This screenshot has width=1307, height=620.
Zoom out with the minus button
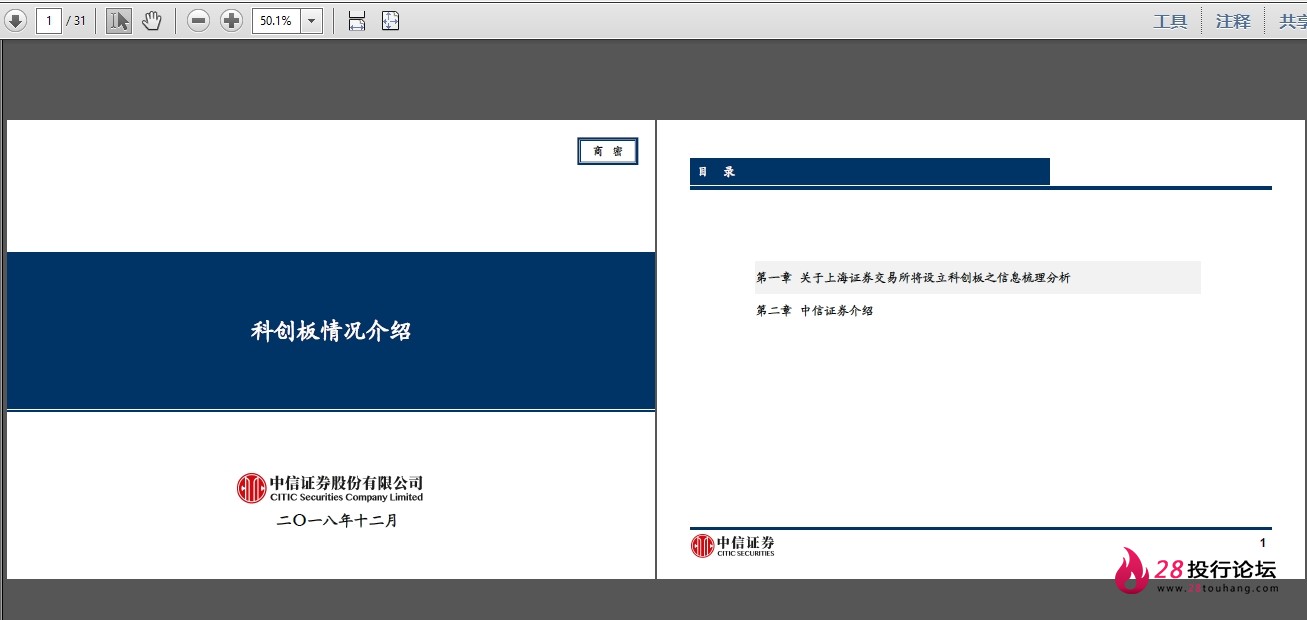tap(199, 20)
